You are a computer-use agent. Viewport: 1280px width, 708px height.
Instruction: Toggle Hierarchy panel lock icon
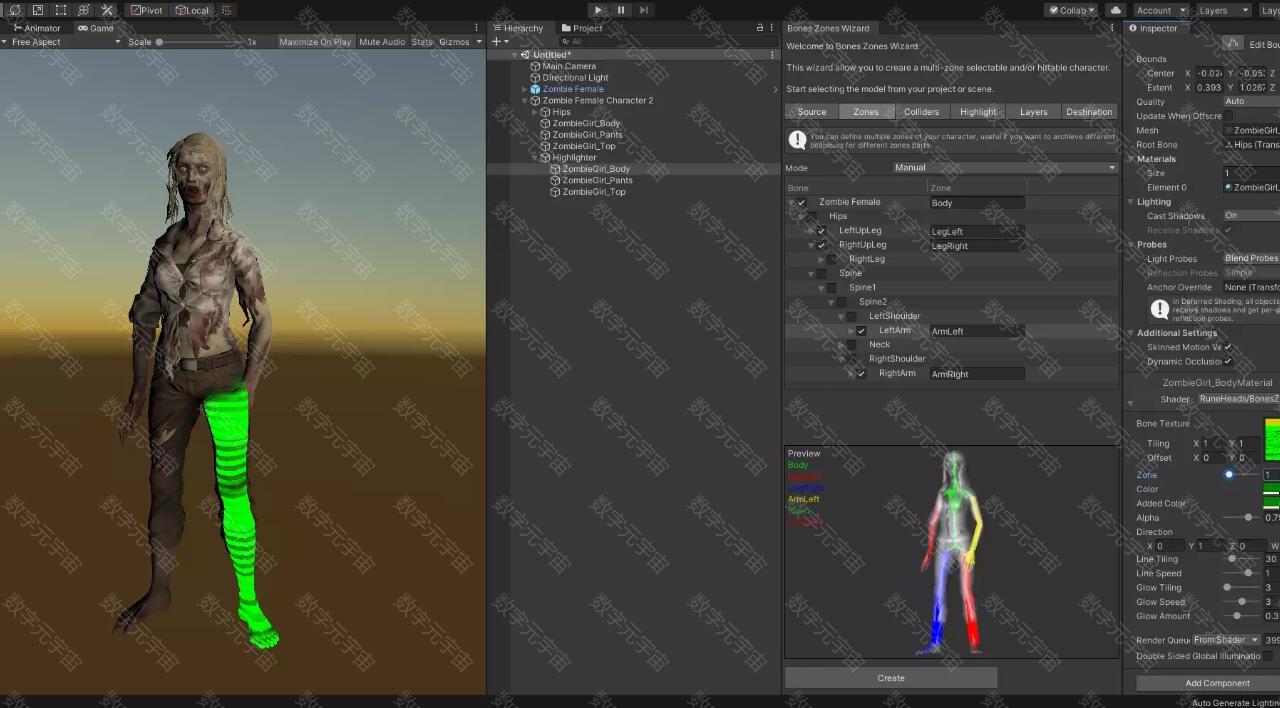pyautogui.click(x=760, y=28)
